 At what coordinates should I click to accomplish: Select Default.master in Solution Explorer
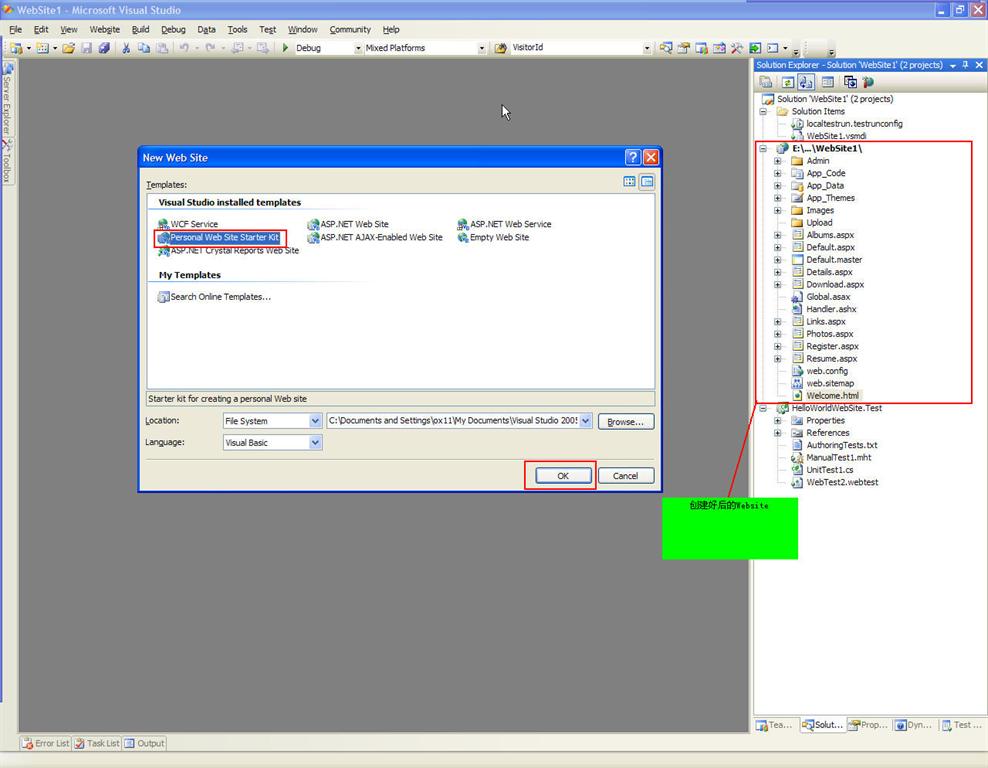834,260
